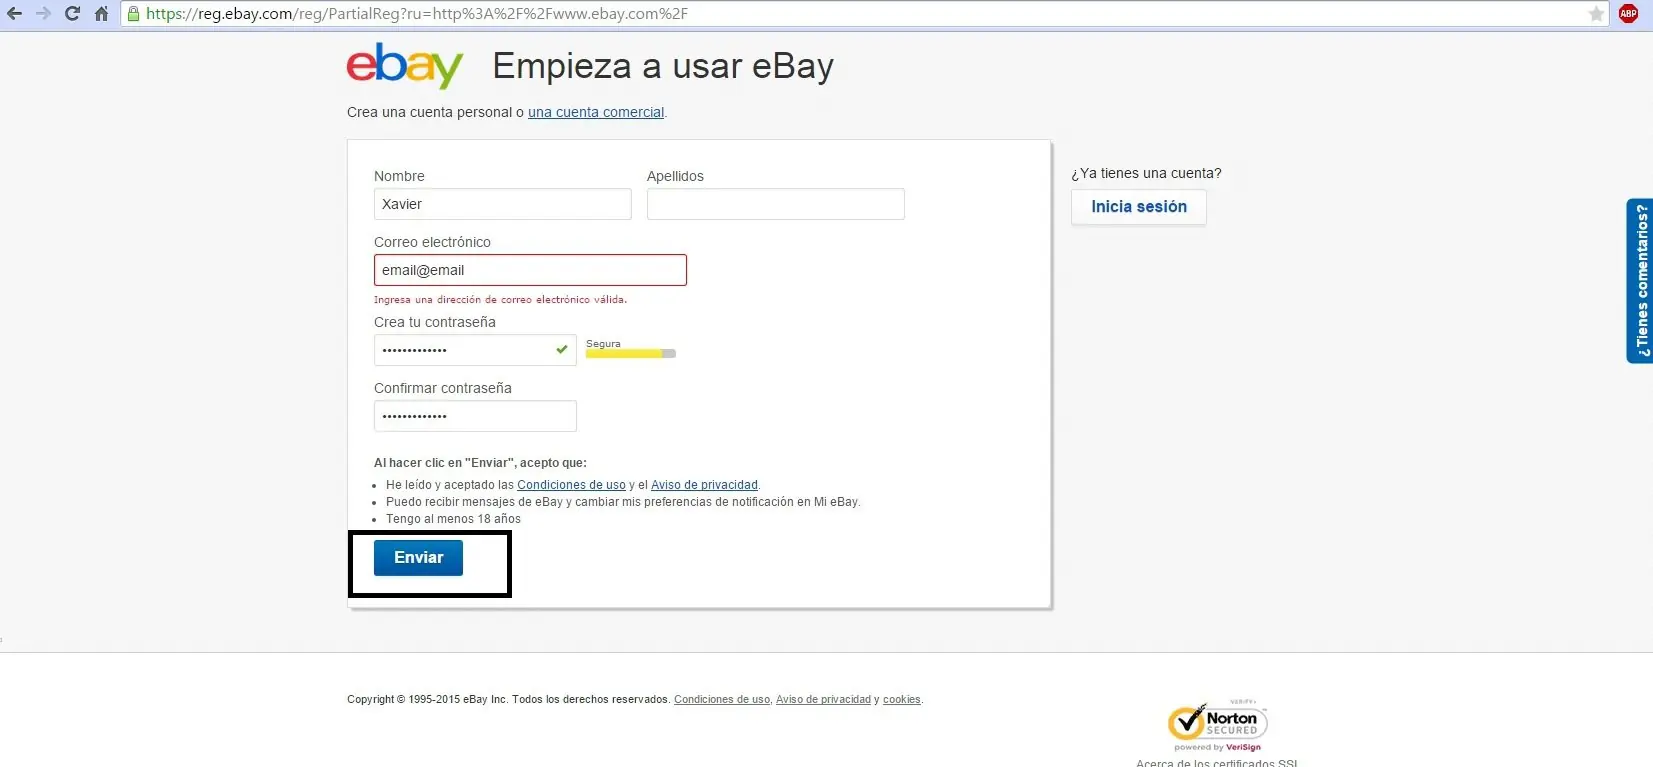Open Condiciones de uso link in form

(x=571, y=485)
